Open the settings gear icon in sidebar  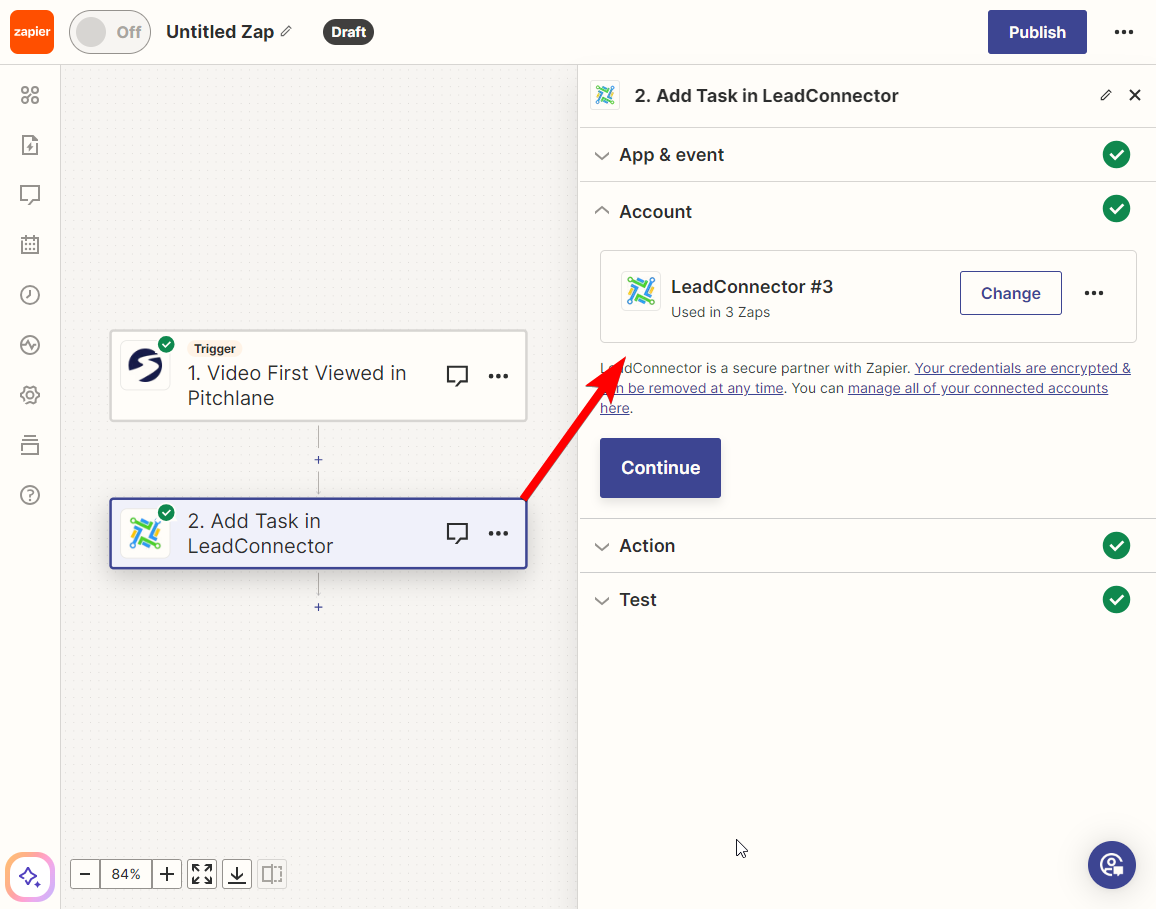[30, 395]
